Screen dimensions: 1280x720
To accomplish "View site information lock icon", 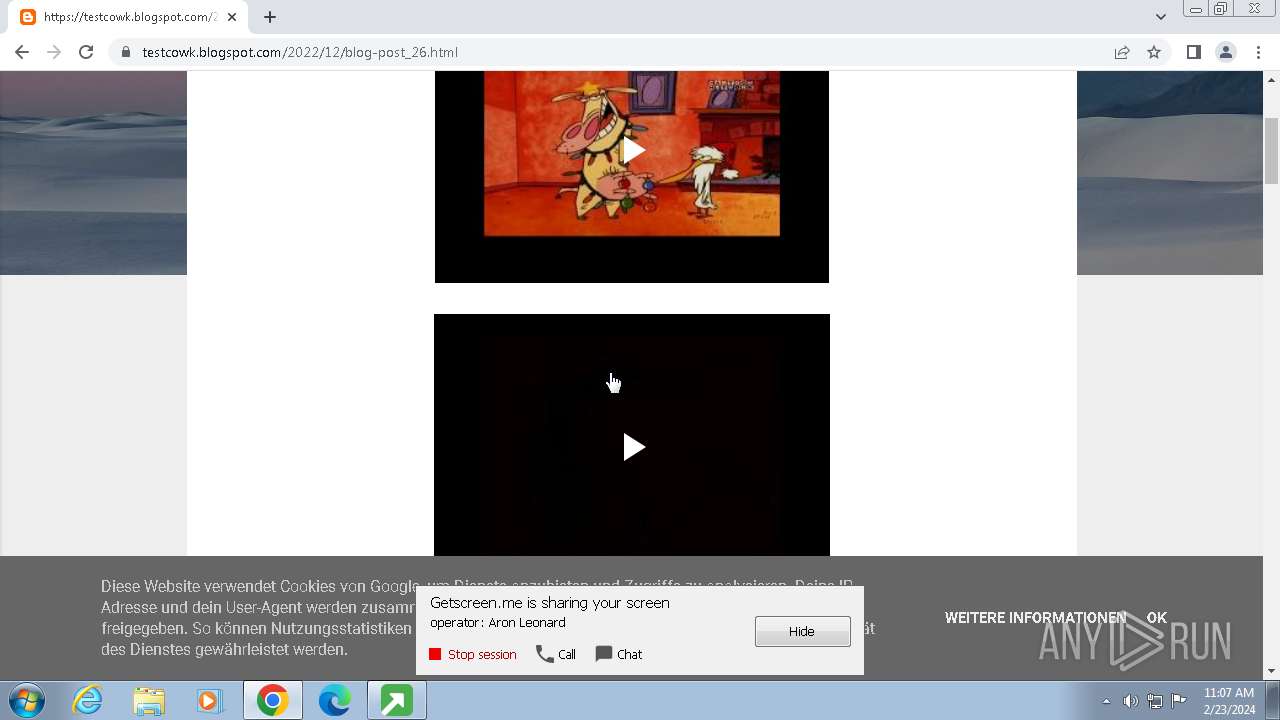I will tap(125, 52).
